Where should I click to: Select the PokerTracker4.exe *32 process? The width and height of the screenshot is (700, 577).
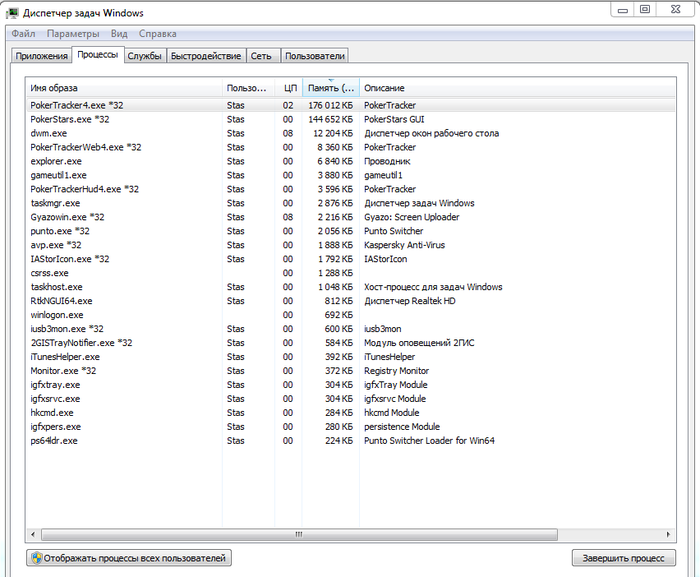[x=350, y=105]
